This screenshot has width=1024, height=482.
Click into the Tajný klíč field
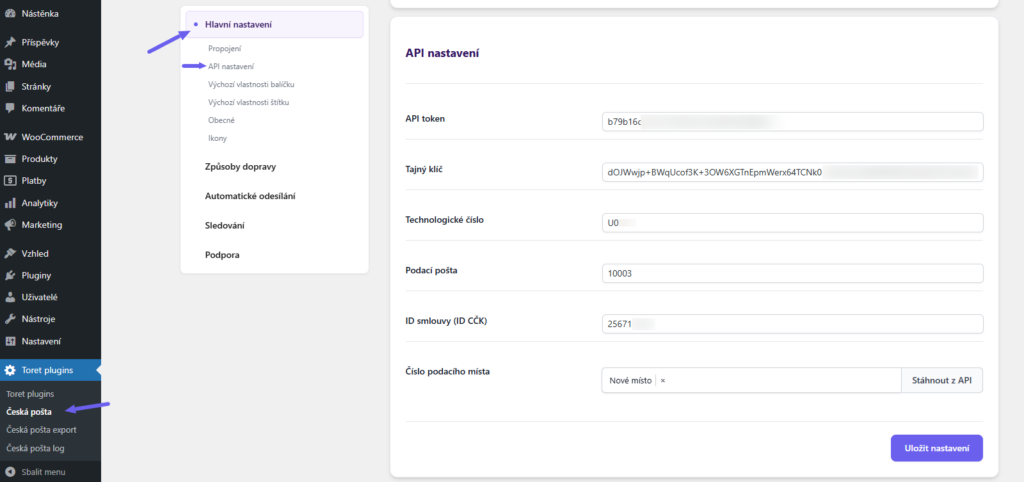pos(792,172)
